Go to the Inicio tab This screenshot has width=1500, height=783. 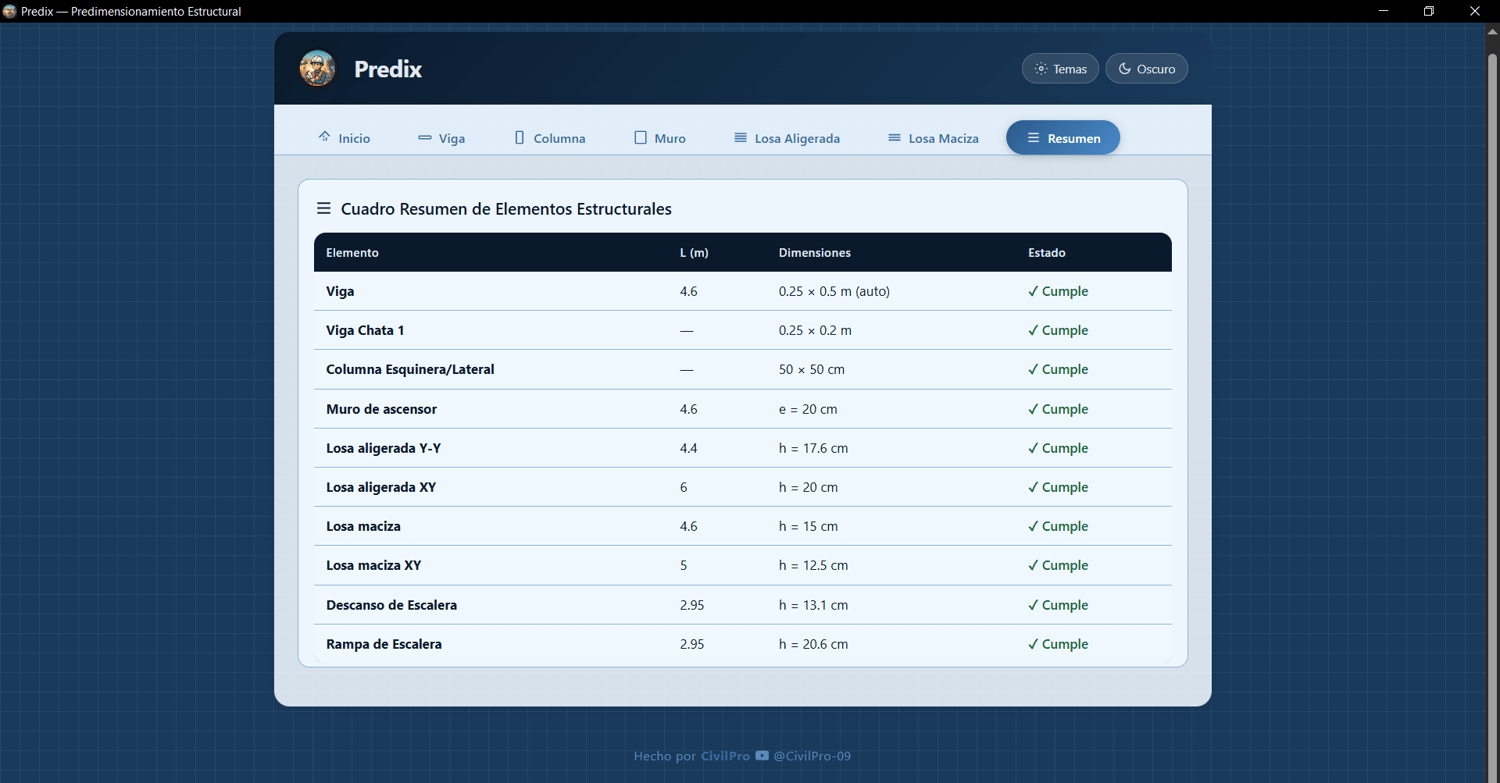[x=344, y=138]
